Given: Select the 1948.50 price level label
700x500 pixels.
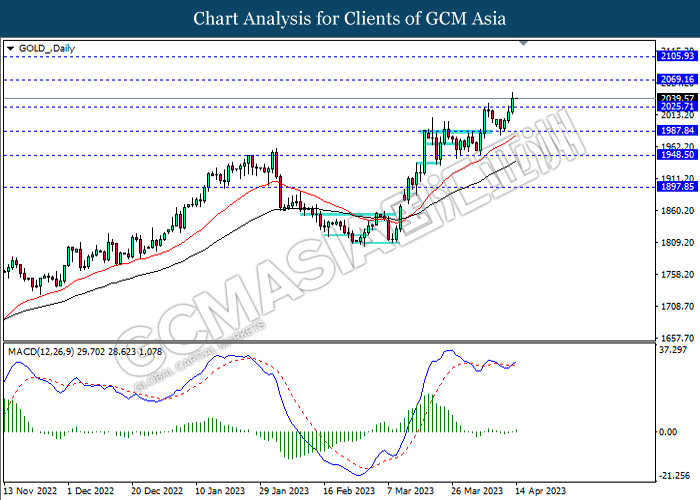Looking at the screenshot, I should [x=677, y=154].
